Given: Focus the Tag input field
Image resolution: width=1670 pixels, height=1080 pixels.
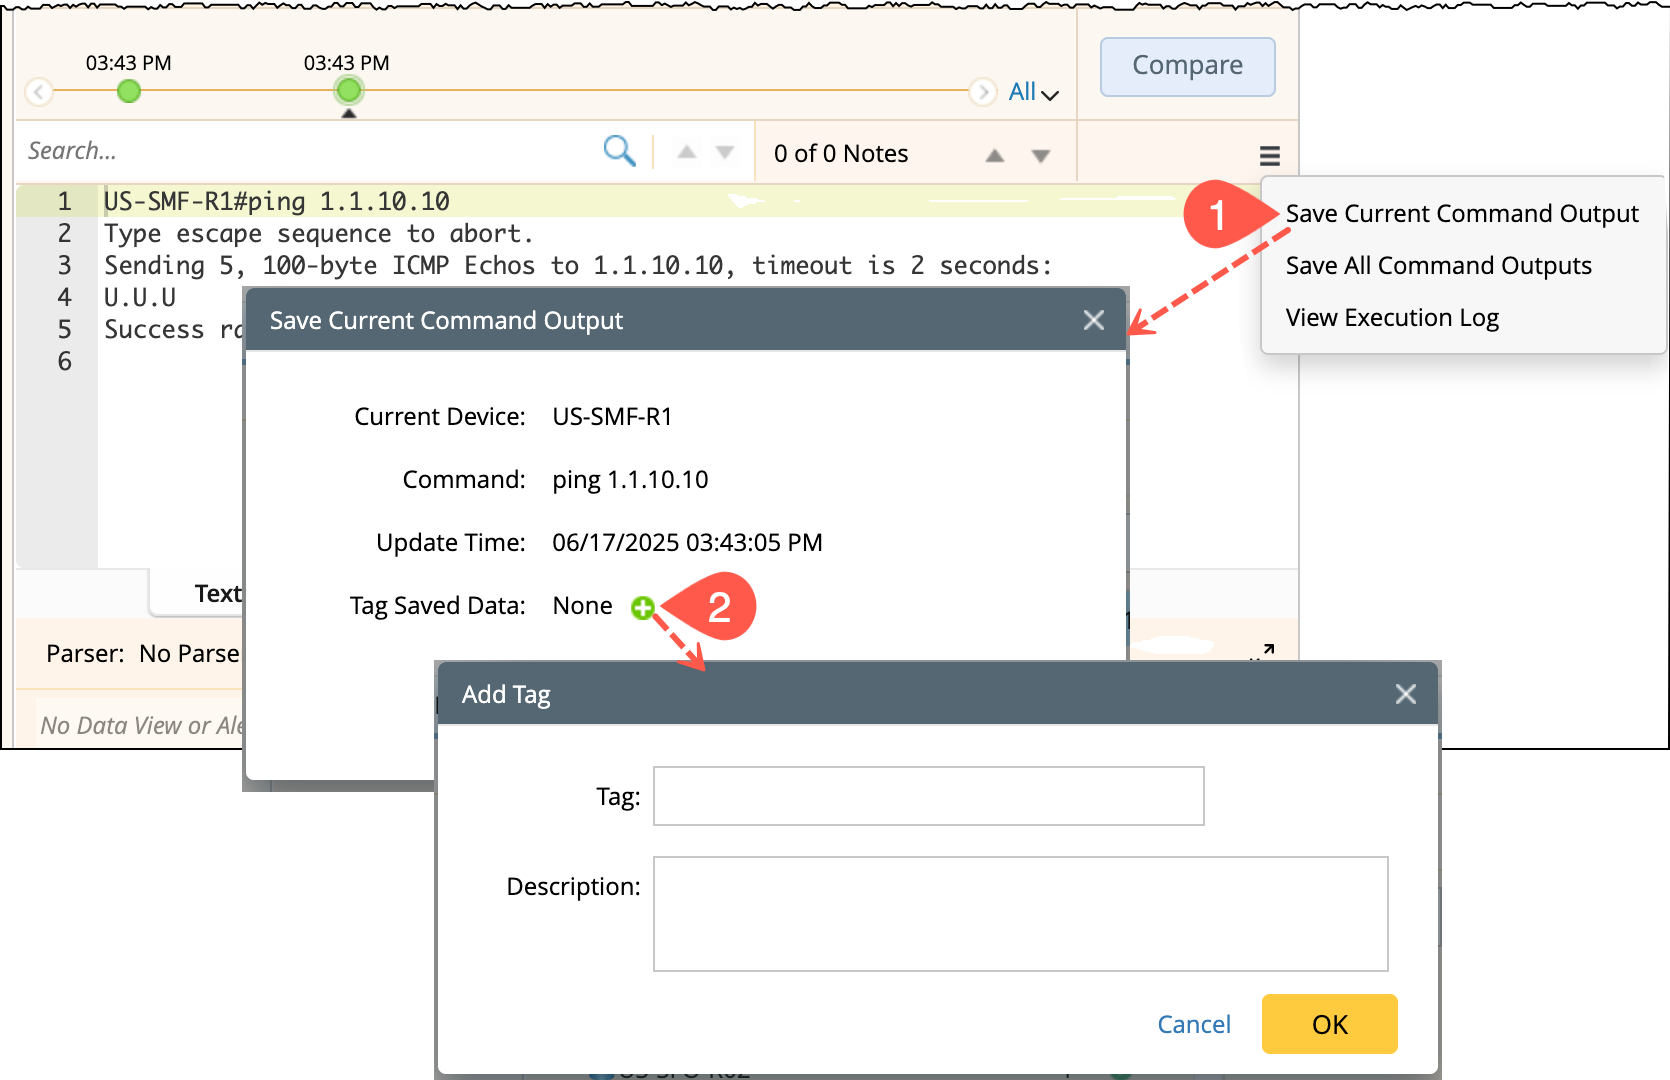Looking at the screenshot, I should (928, 796).
